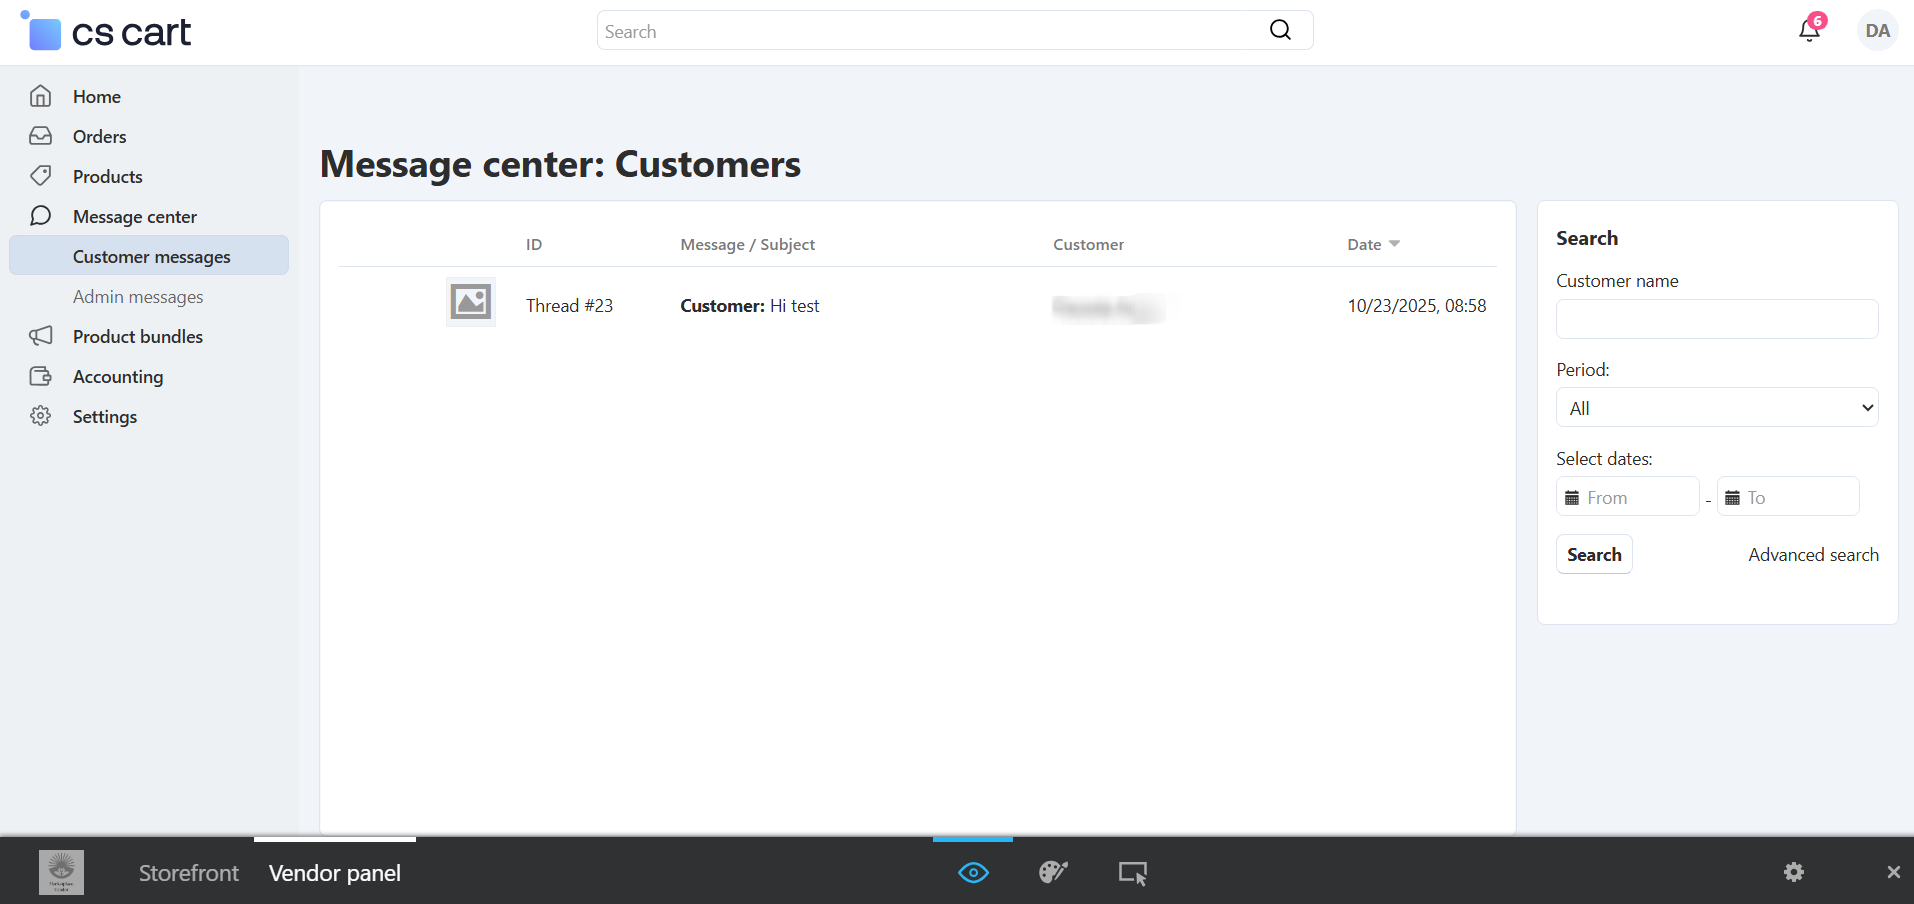
Task: Click the Product bundles megaphone icon
Action: pos(41,337)
